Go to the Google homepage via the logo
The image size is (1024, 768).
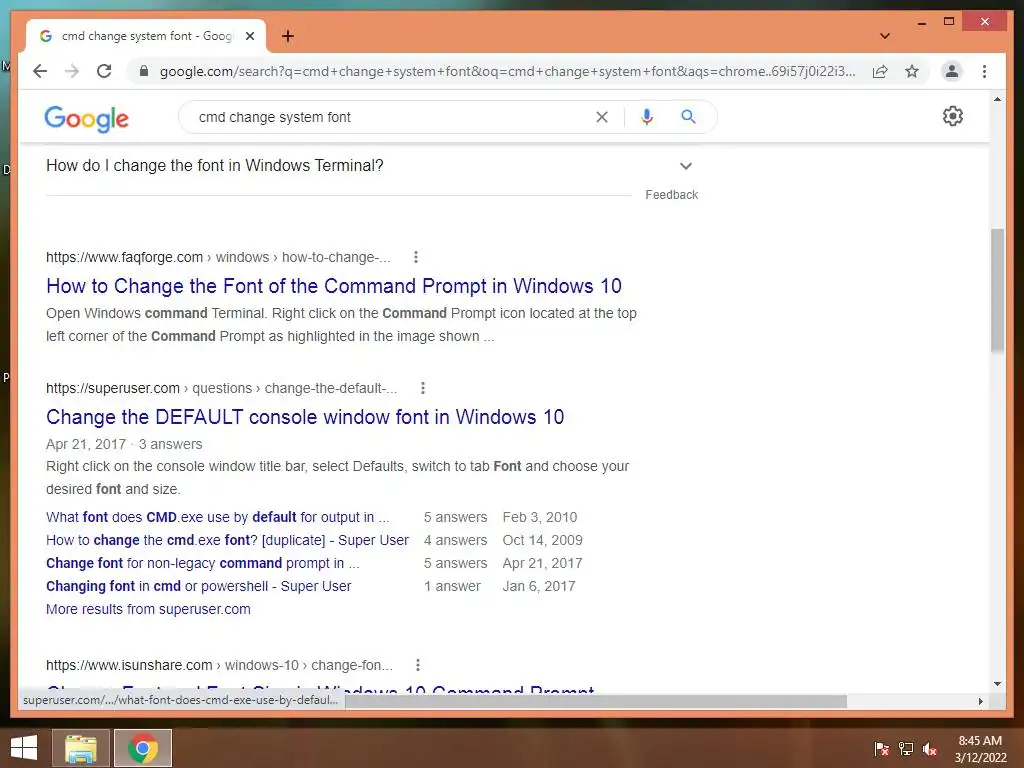[86, 119]
